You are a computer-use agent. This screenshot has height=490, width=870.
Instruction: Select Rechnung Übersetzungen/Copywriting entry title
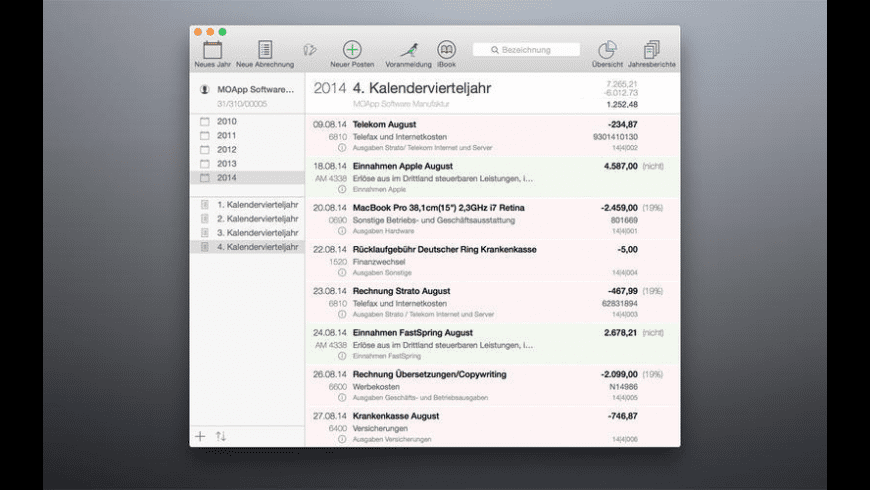[430, 374]
